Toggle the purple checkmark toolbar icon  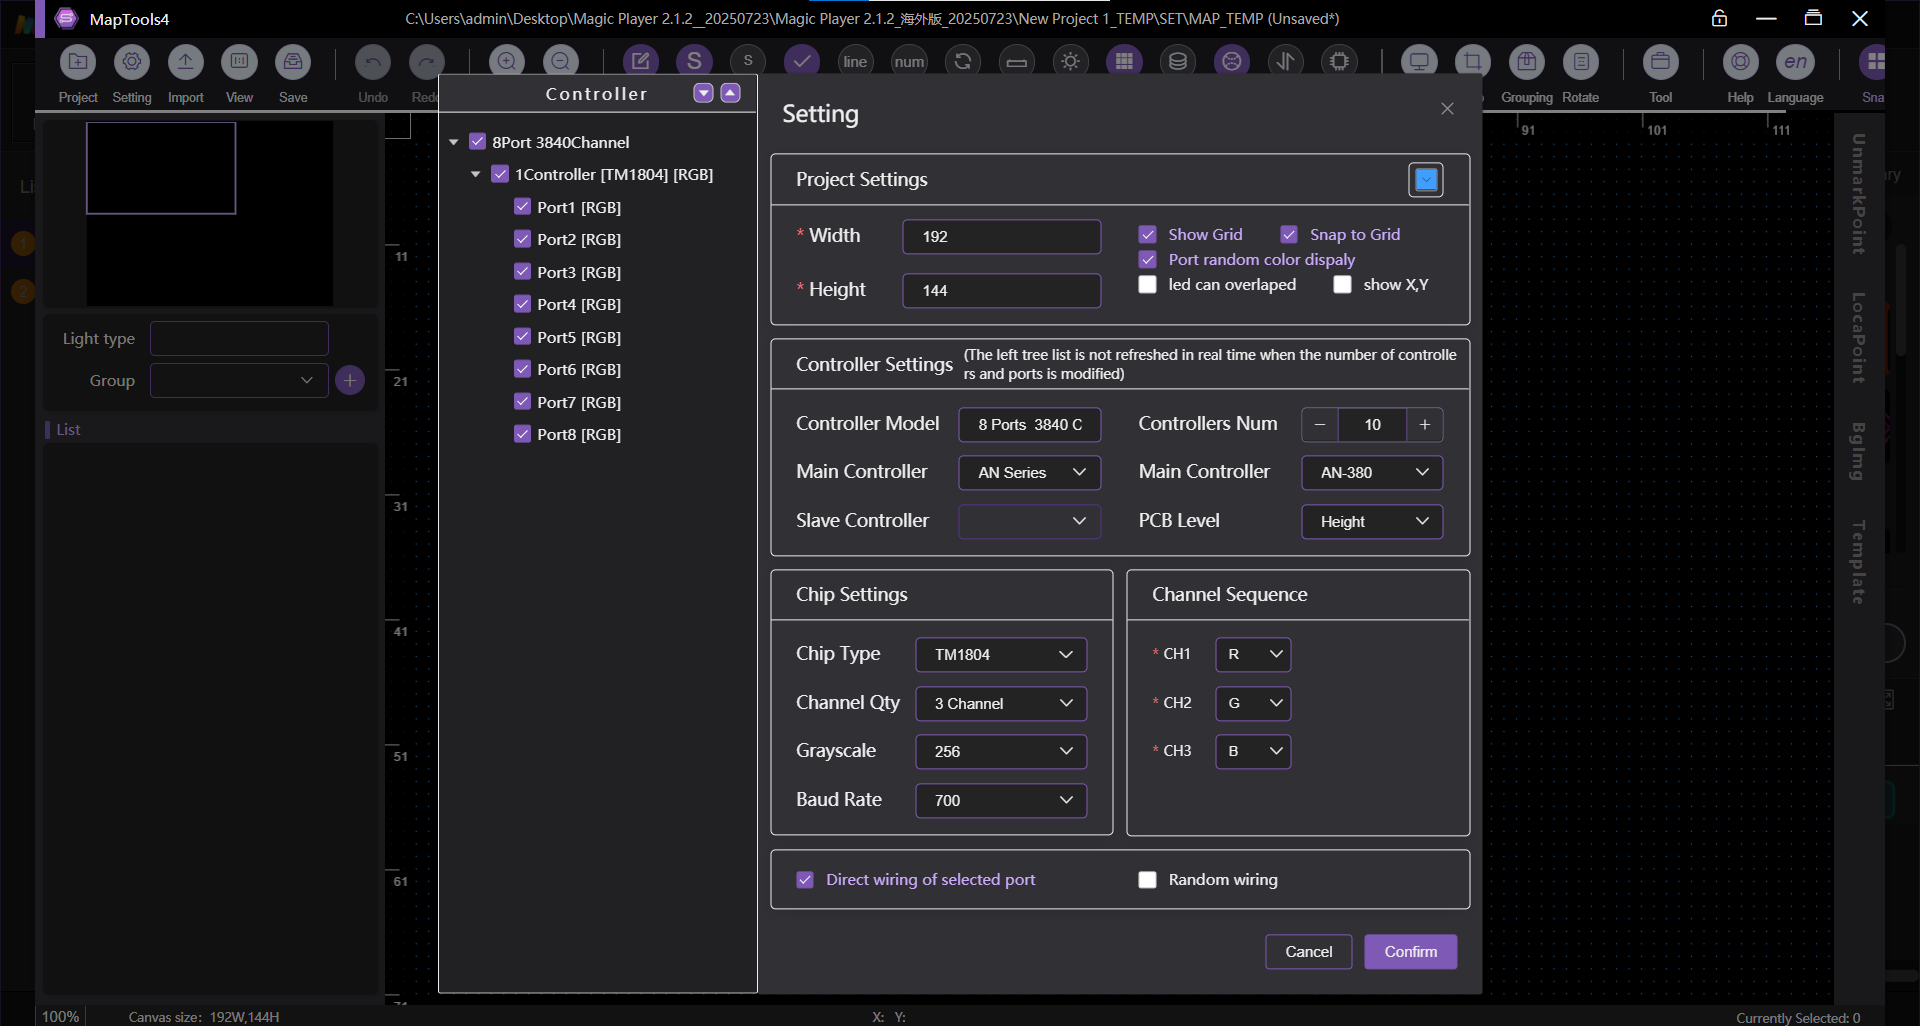coord(802,61)
